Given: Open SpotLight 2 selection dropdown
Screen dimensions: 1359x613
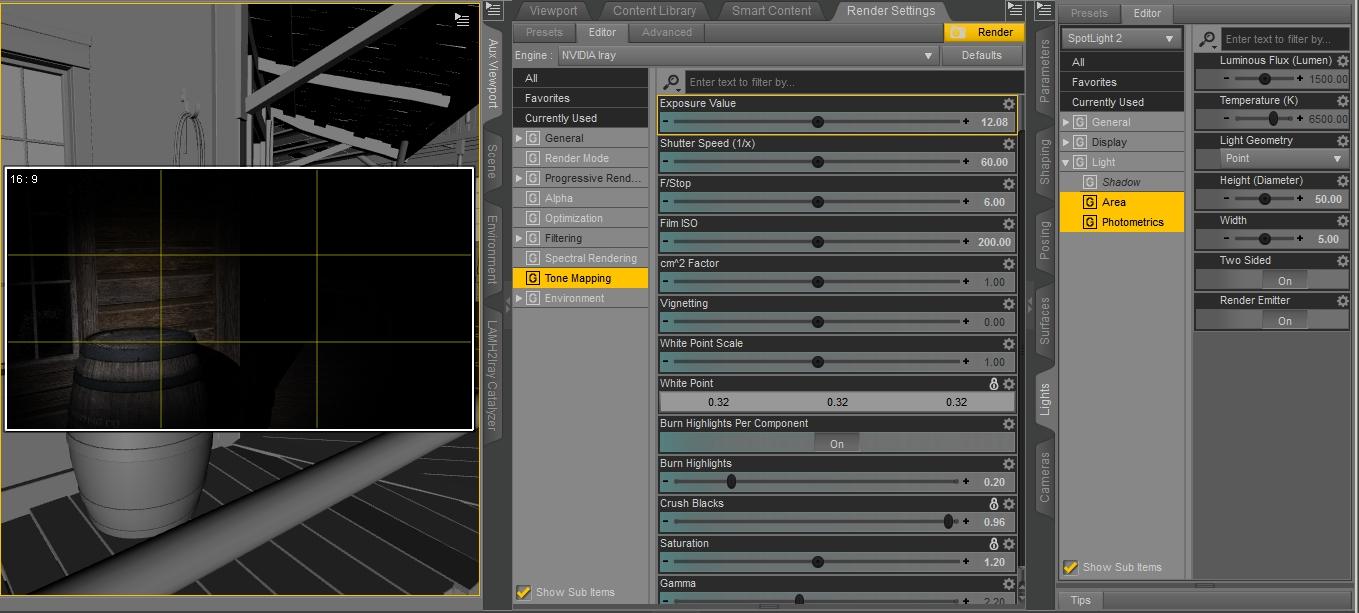Looking at the screenshot, I should (1121, 39).
